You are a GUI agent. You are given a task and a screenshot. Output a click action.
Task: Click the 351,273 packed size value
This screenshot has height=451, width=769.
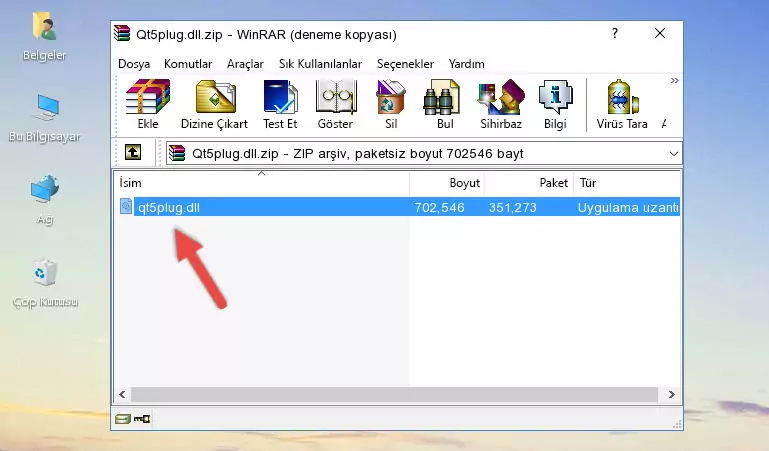(x=513, y=207)
